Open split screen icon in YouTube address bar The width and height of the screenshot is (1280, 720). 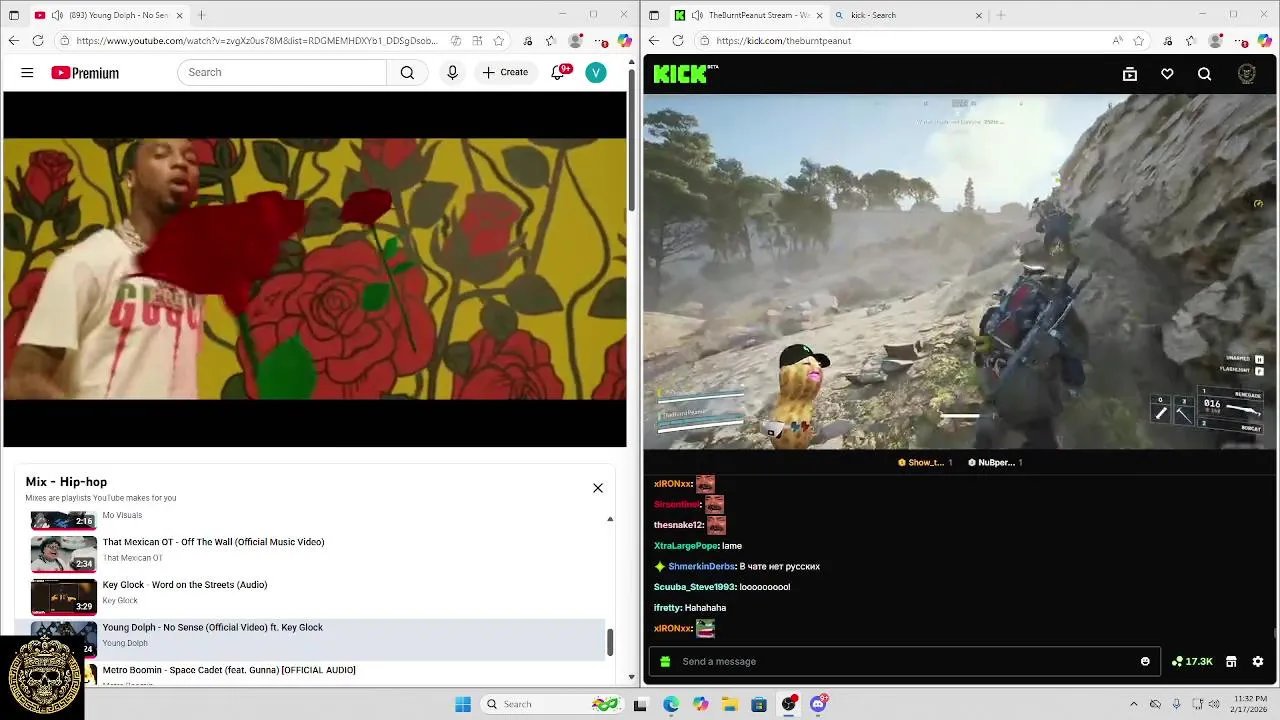(x=477, y=40)
